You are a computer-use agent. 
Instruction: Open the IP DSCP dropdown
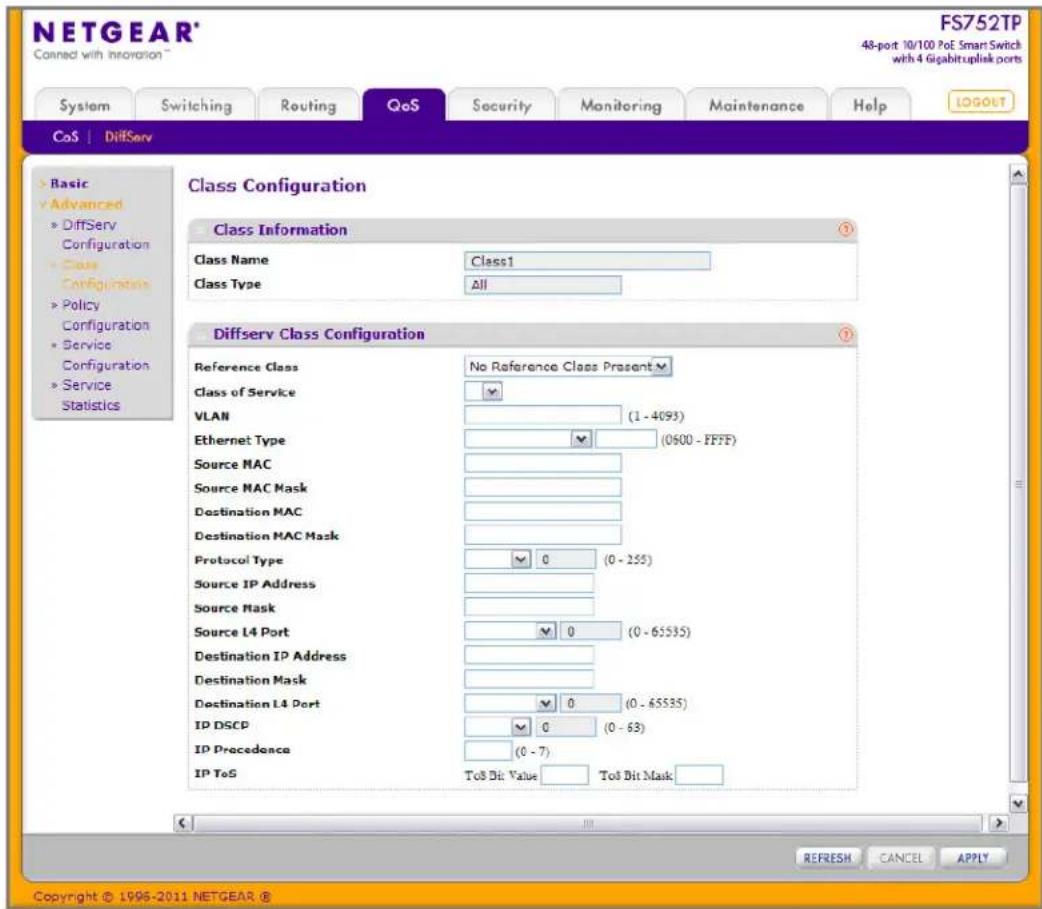tap(497, 727)
